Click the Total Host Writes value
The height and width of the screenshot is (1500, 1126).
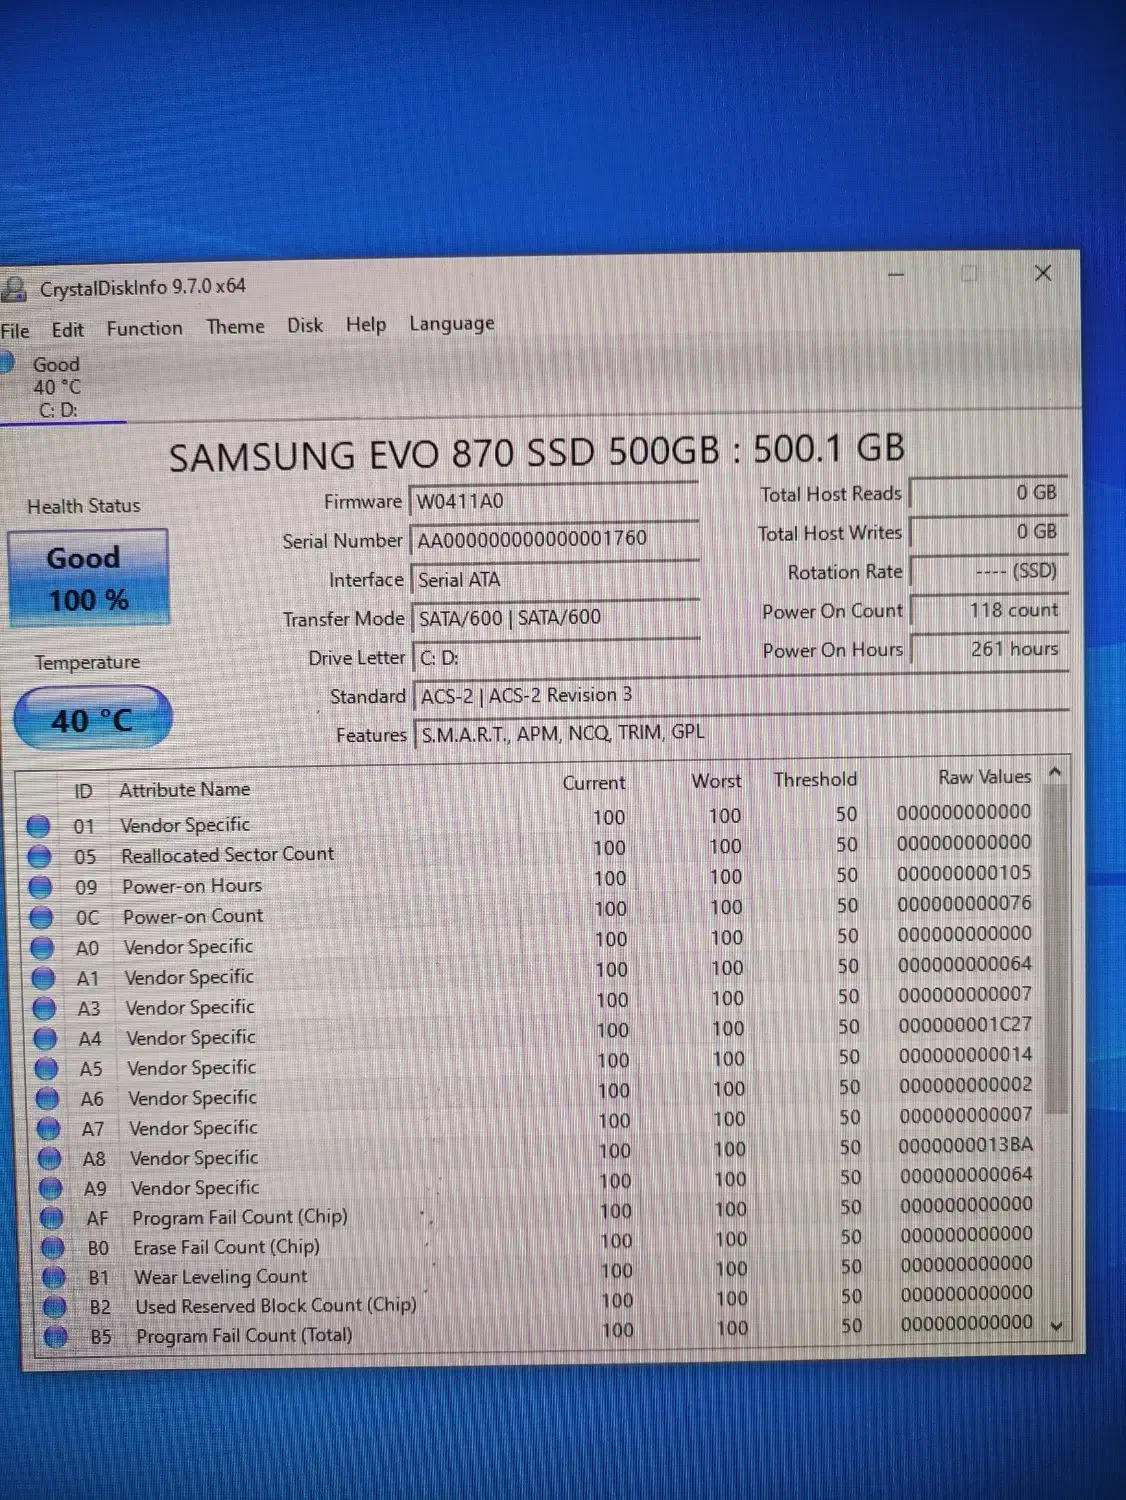pyautogui.click(x=988, y=531)
